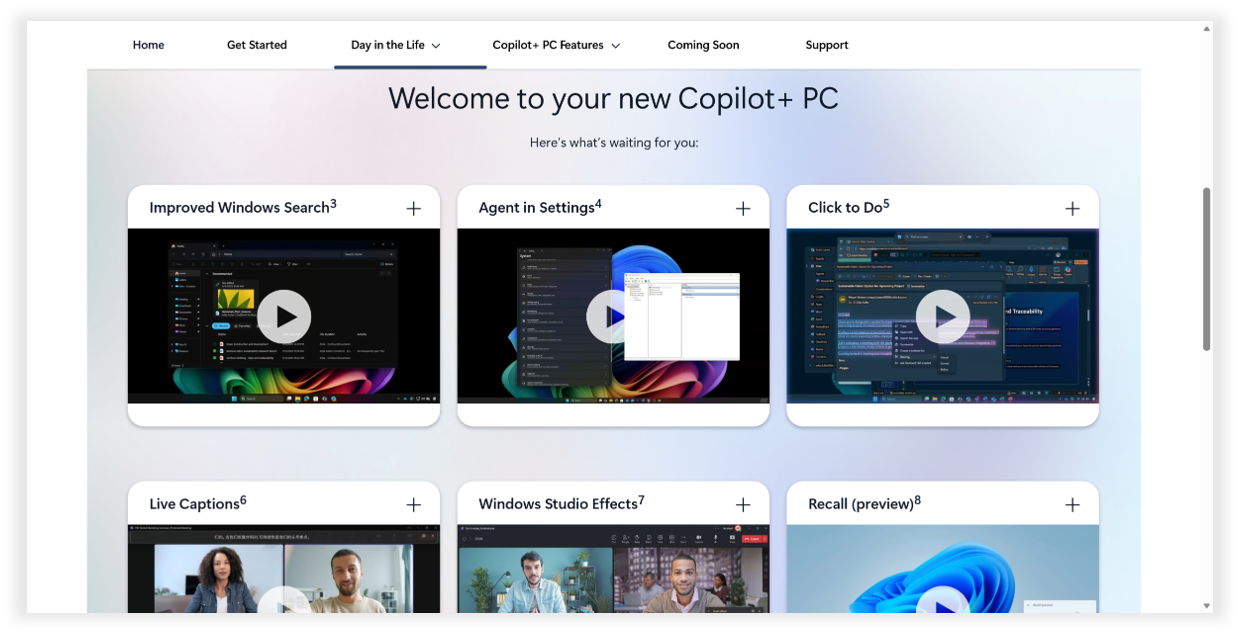Viewport: 1240px width, 634px height.
Task: Go to Coming Soon page
Action: [x=703, y=45]
